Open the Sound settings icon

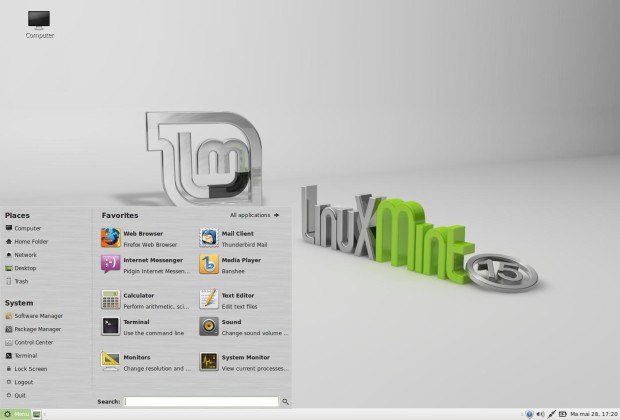[x=209, y=326]
